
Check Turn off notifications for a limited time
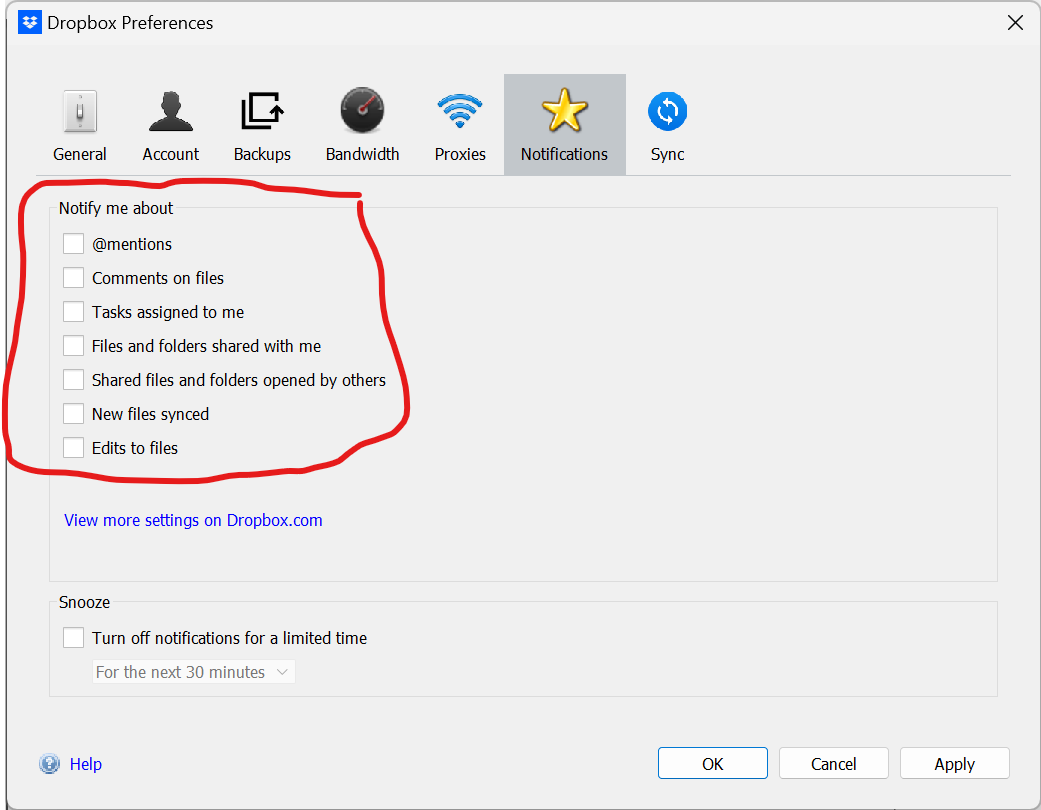[73, 638]
